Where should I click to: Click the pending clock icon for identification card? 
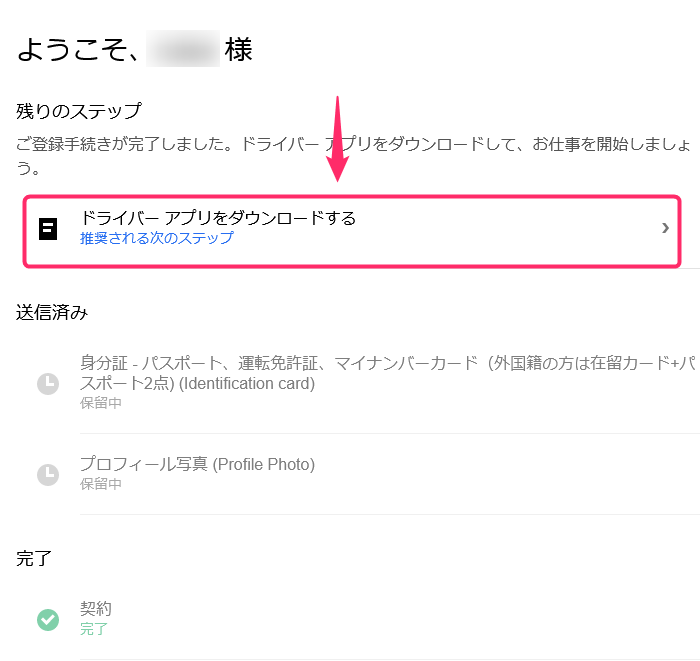(48, 384)
